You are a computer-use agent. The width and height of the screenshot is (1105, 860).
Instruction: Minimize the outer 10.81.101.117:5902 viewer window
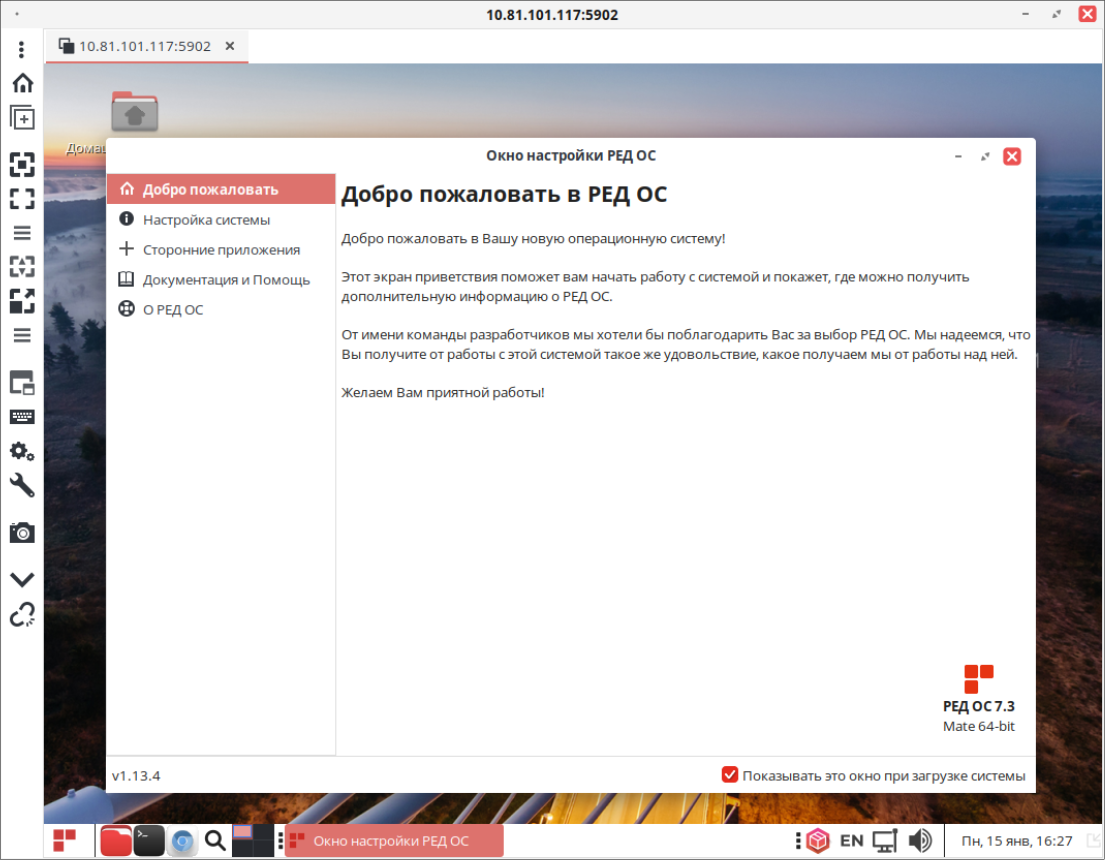[1026, 14]
